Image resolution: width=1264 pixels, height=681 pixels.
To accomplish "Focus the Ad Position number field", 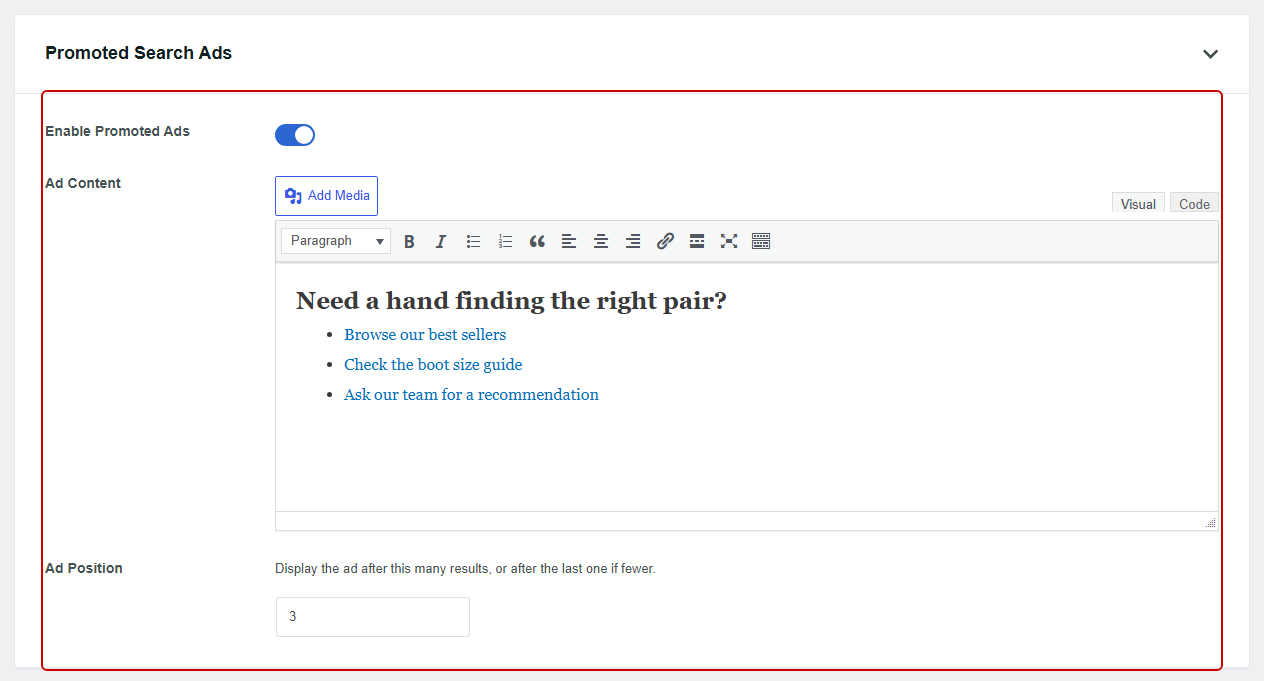I will click(x=373, y=617).
